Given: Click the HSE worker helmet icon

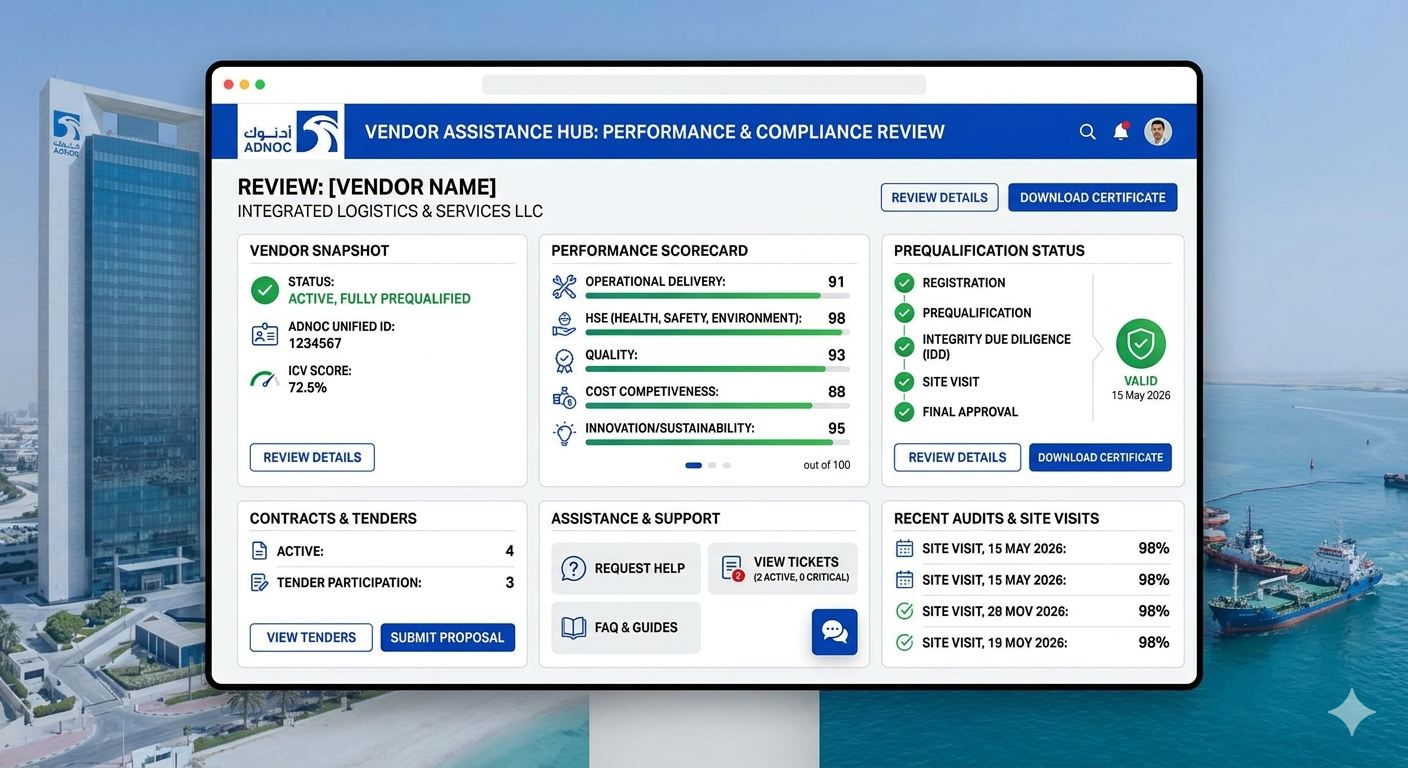Looking at the screenshot, I should click(564, 324).
